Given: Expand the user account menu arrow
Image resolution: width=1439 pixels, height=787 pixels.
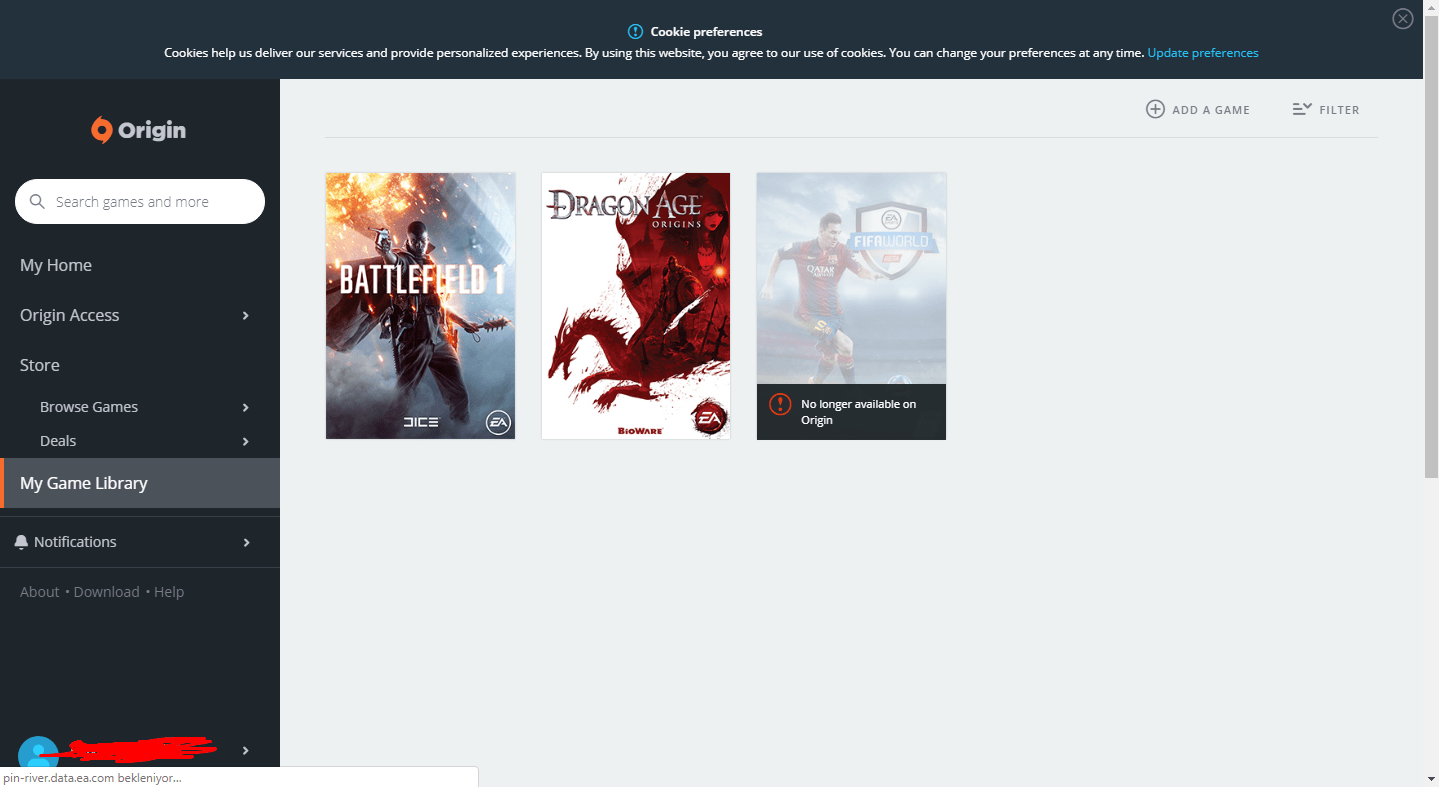Looking at the screenshot, I should [x=246, y=751].
